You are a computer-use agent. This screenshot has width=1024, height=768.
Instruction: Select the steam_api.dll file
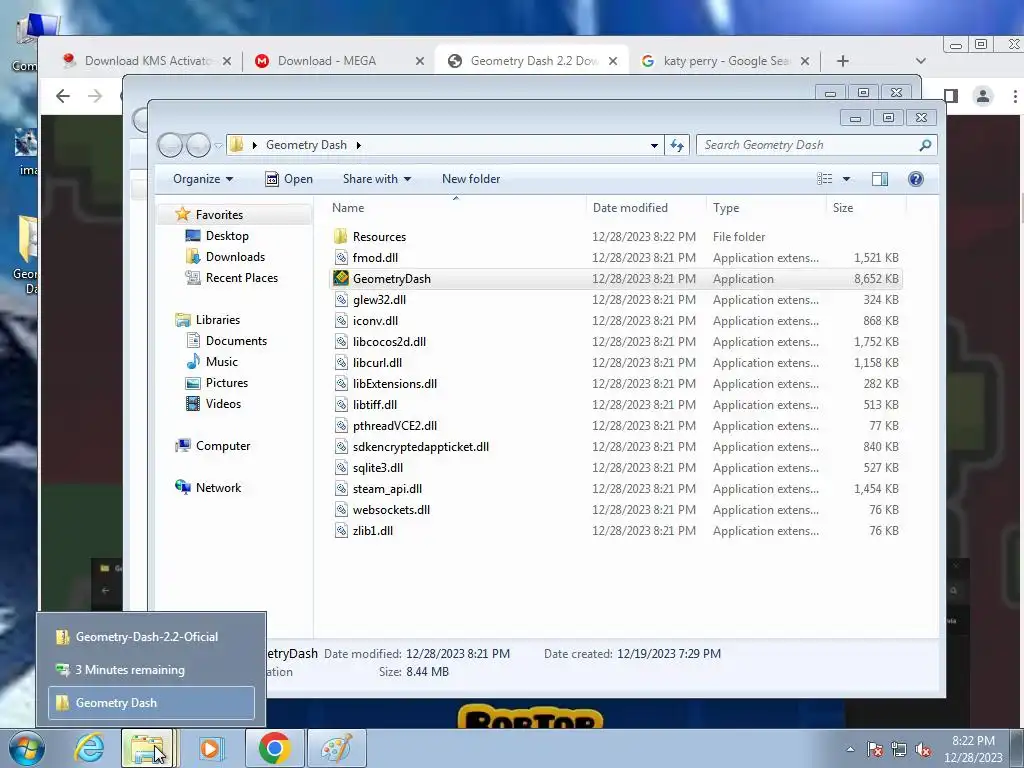pos(387,488)
